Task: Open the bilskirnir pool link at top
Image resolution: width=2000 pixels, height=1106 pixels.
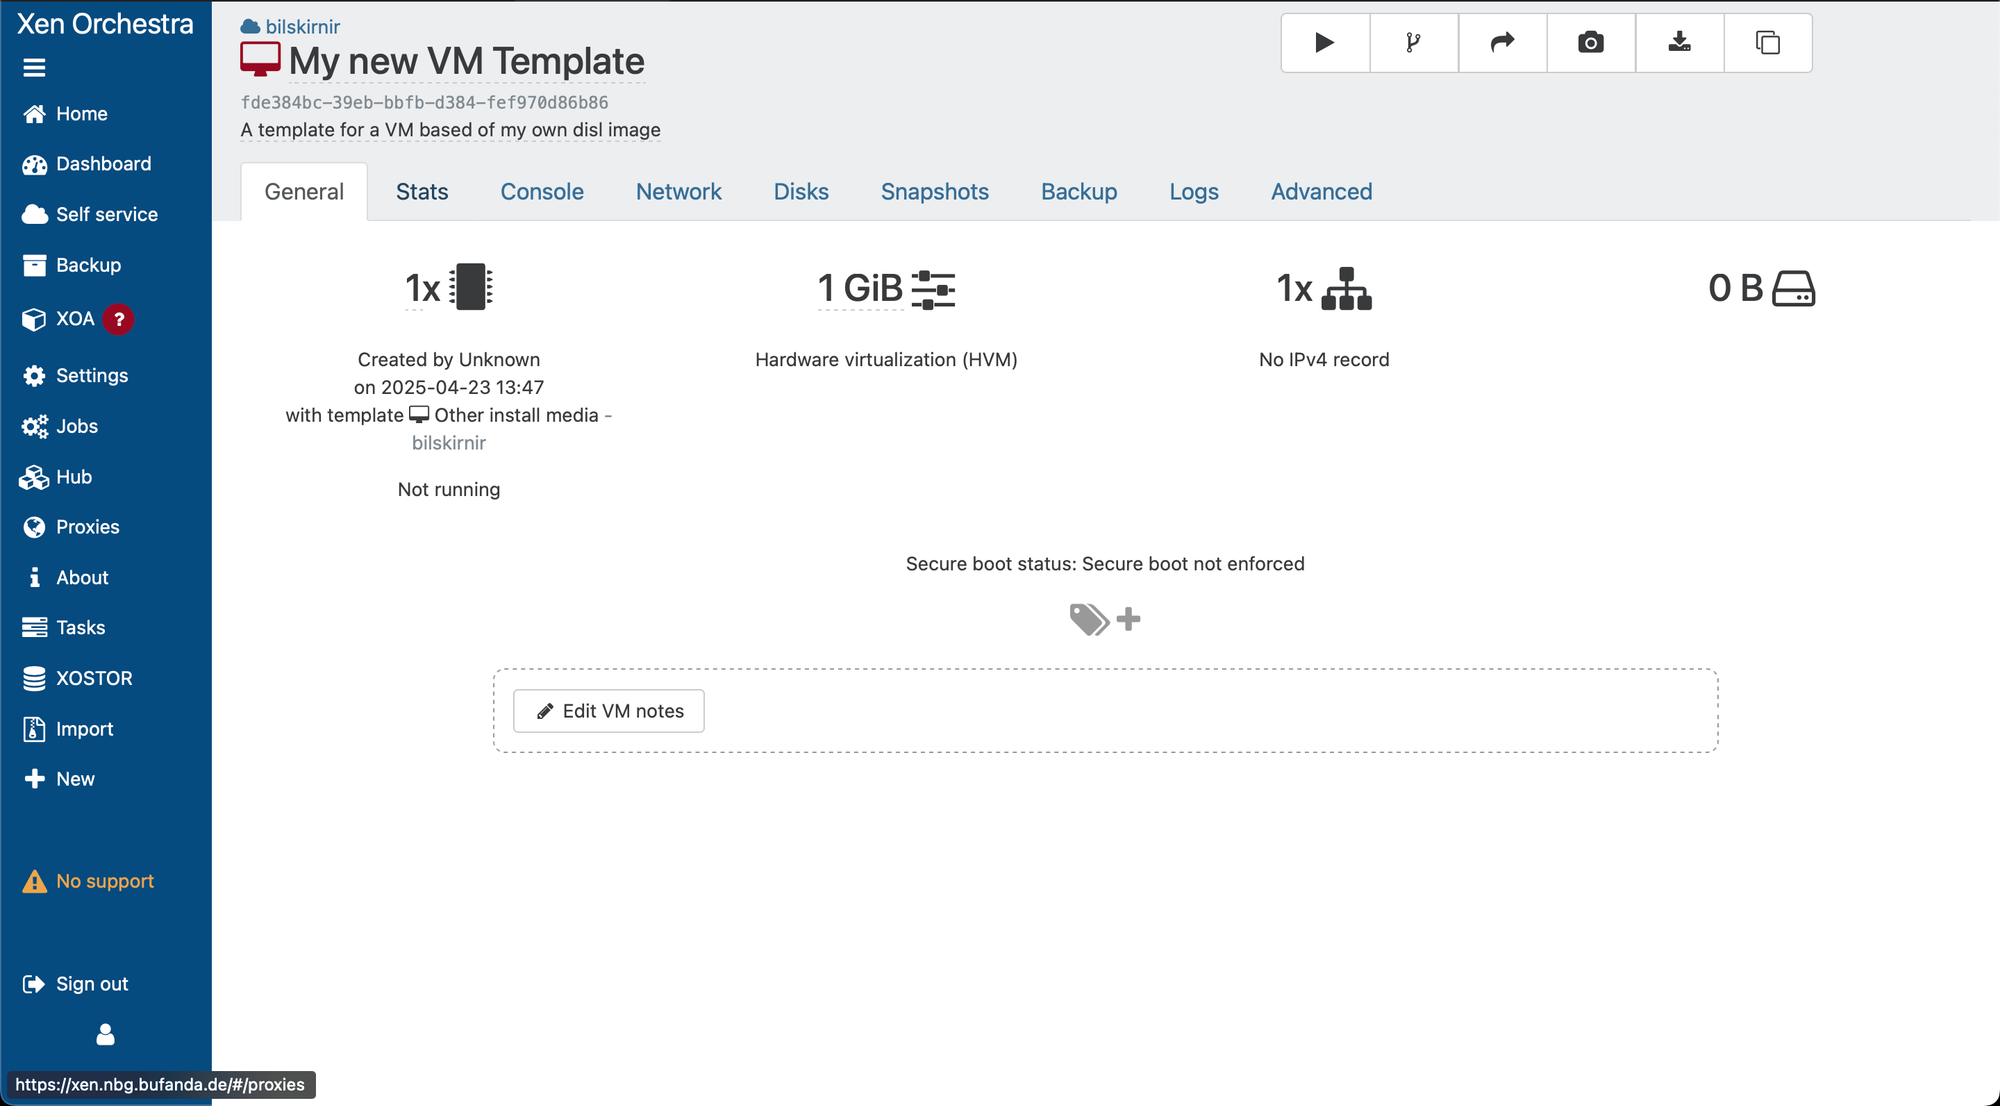Action: pos(302,27)
